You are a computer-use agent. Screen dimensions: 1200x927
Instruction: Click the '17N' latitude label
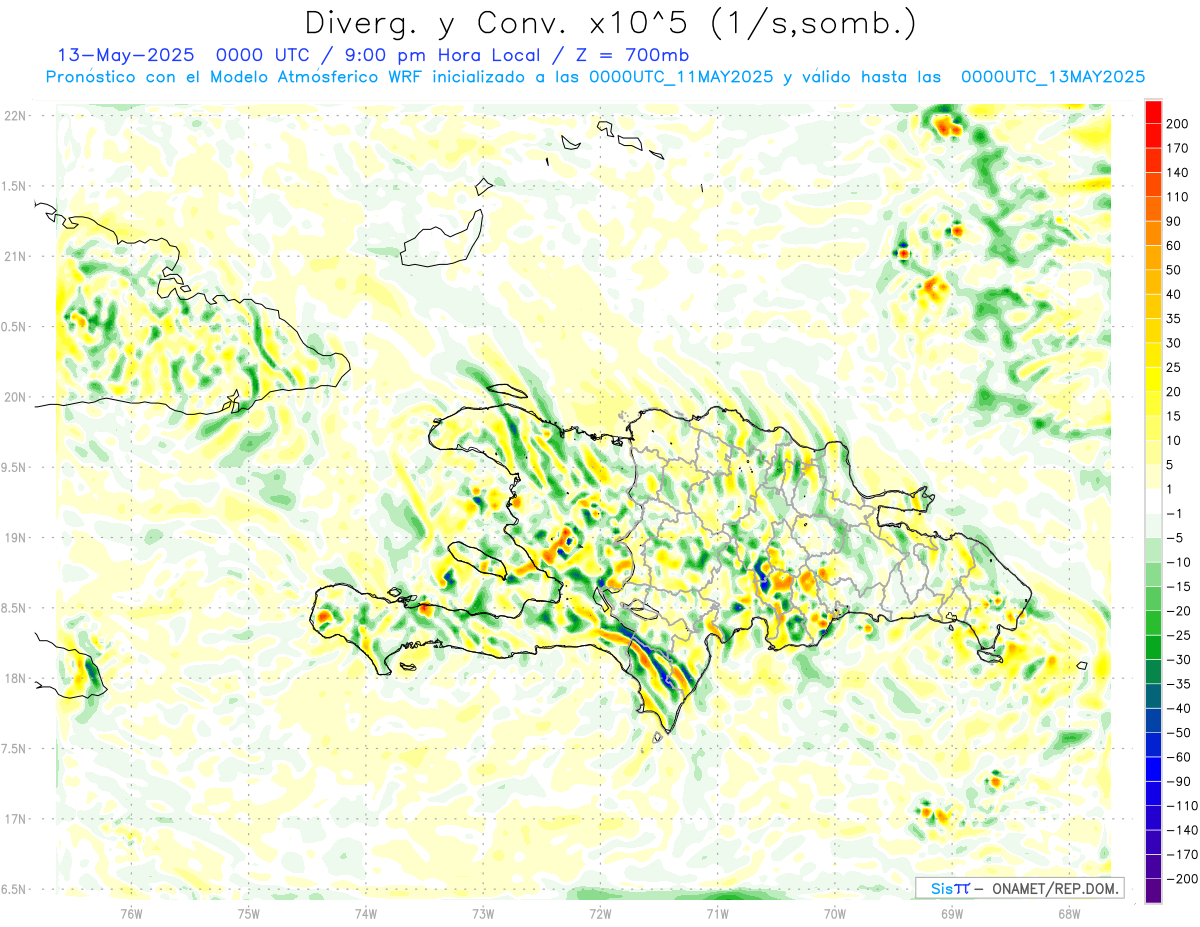click(x=16, y=819)
